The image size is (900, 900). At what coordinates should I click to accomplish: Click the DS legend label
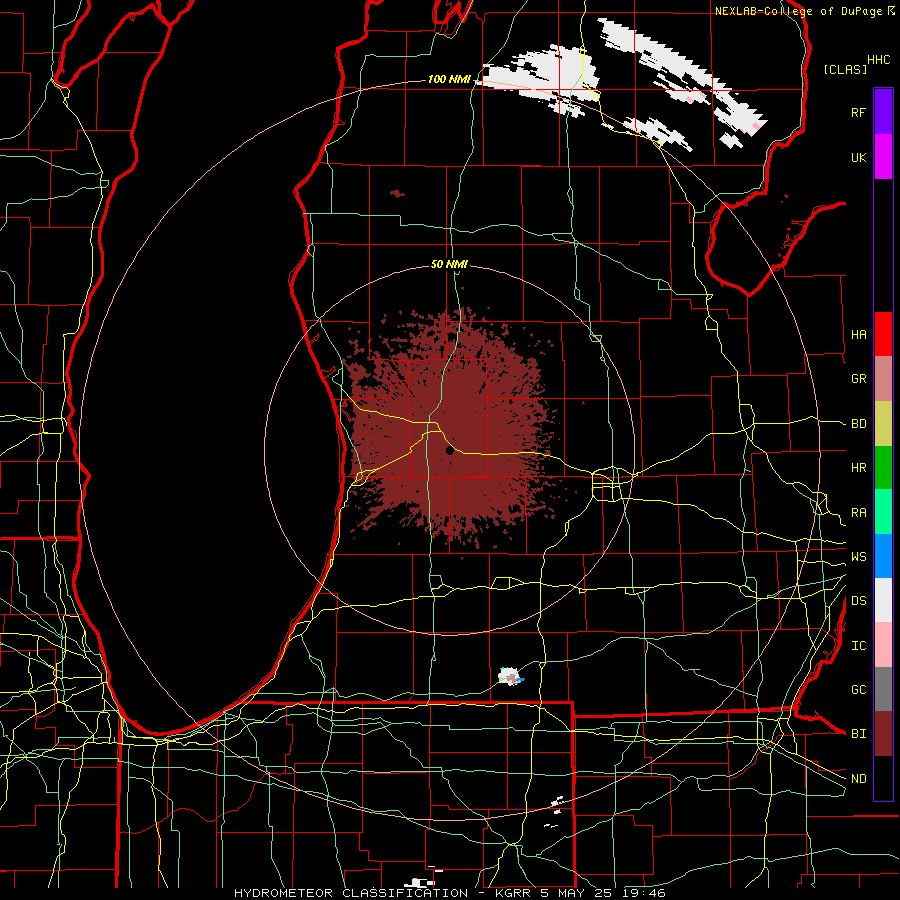click(x=858, y=600)
